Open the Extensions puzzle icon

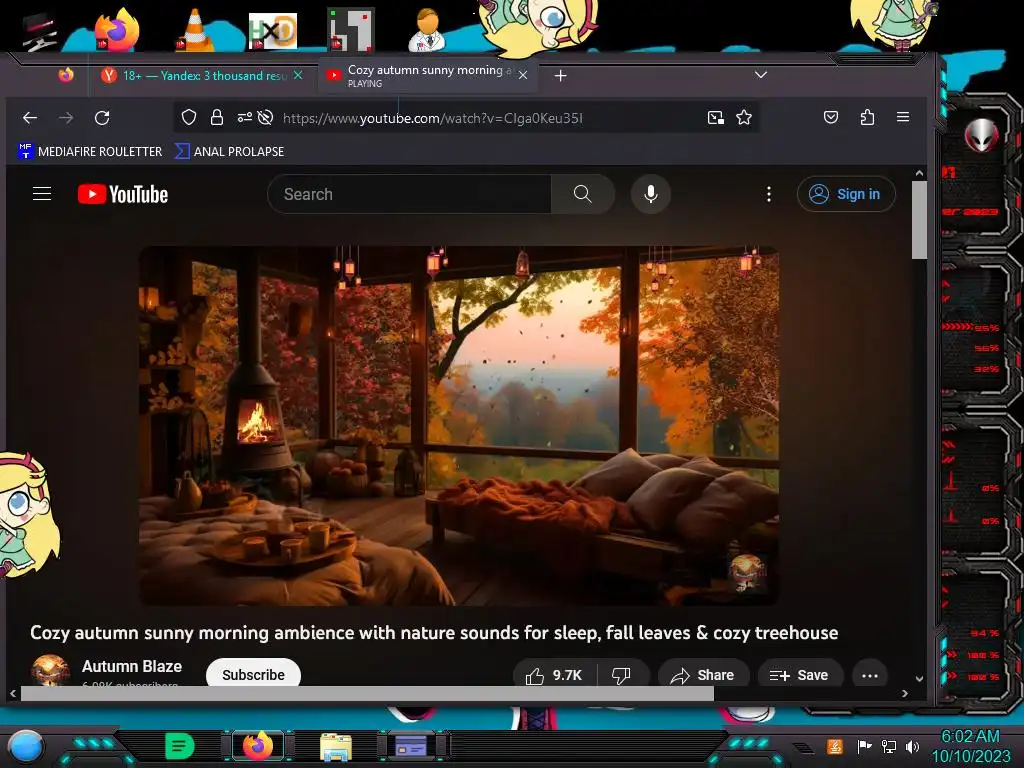pos(867,118)
